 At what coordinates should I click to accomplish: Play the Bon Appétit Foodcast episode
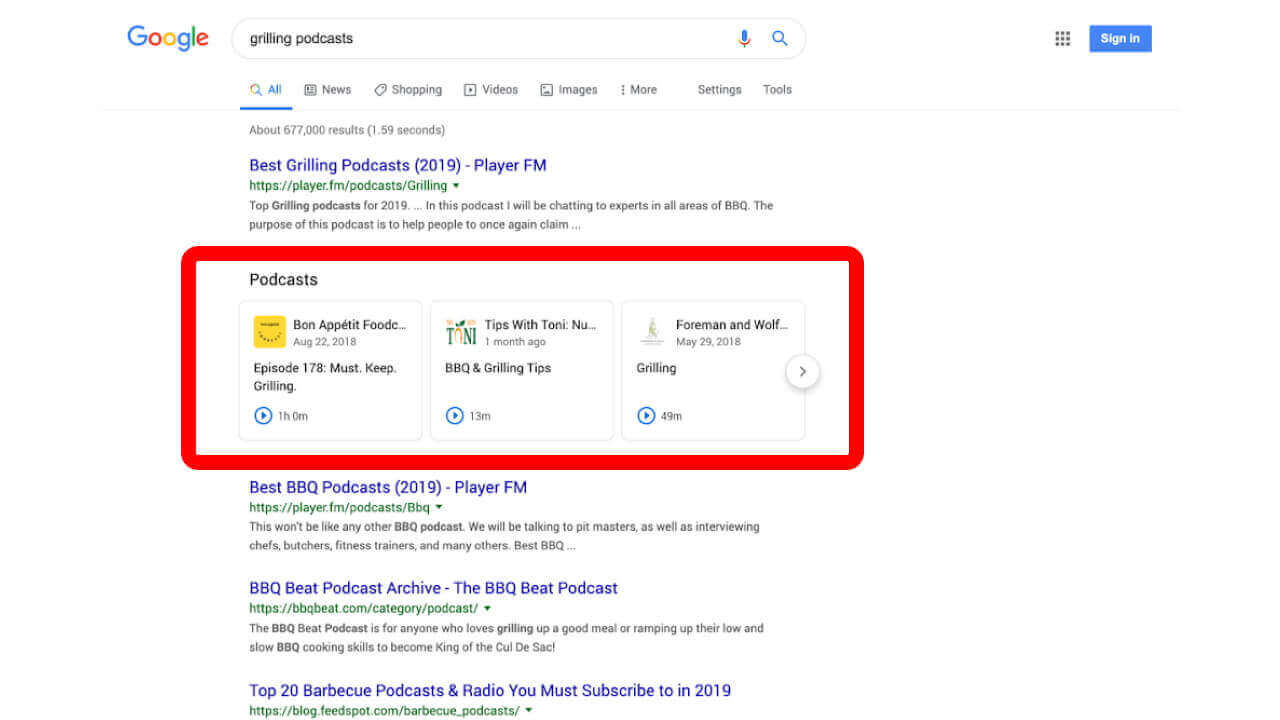point(263,415)
